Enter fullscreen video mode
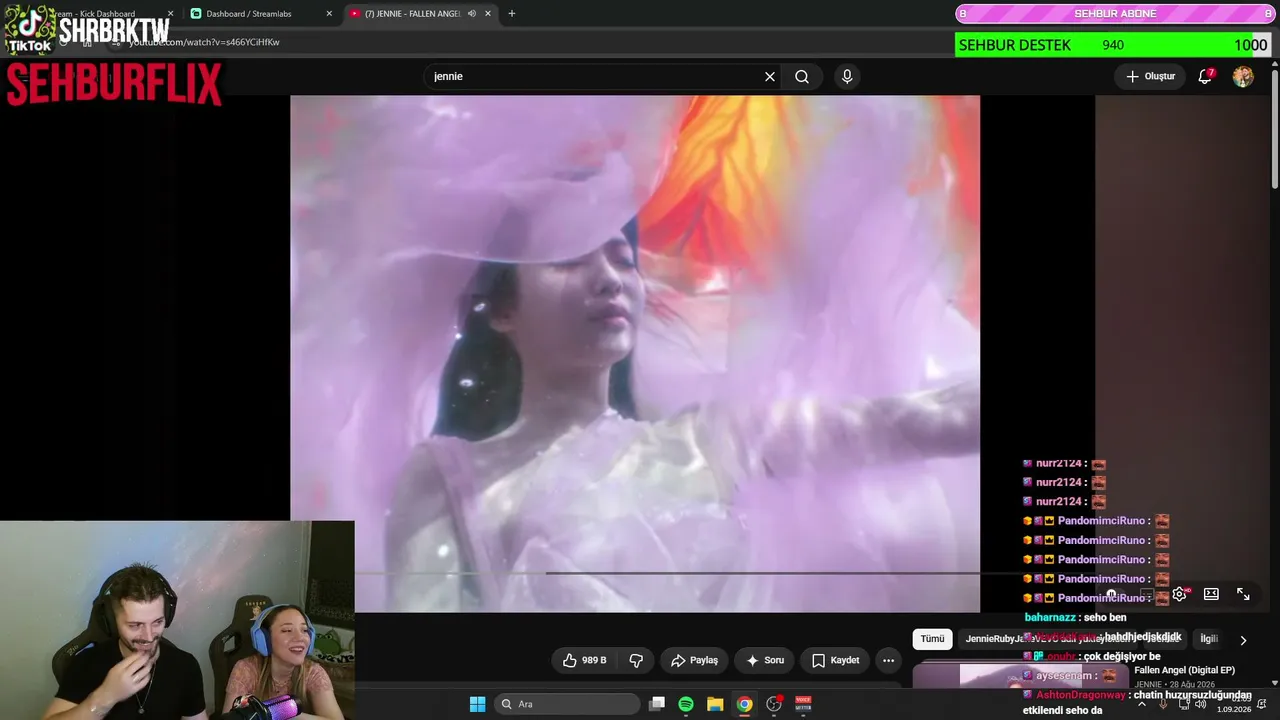The height and width of the screenshot is (720, 1280). pyautogui.click(x=1243, y=594)
